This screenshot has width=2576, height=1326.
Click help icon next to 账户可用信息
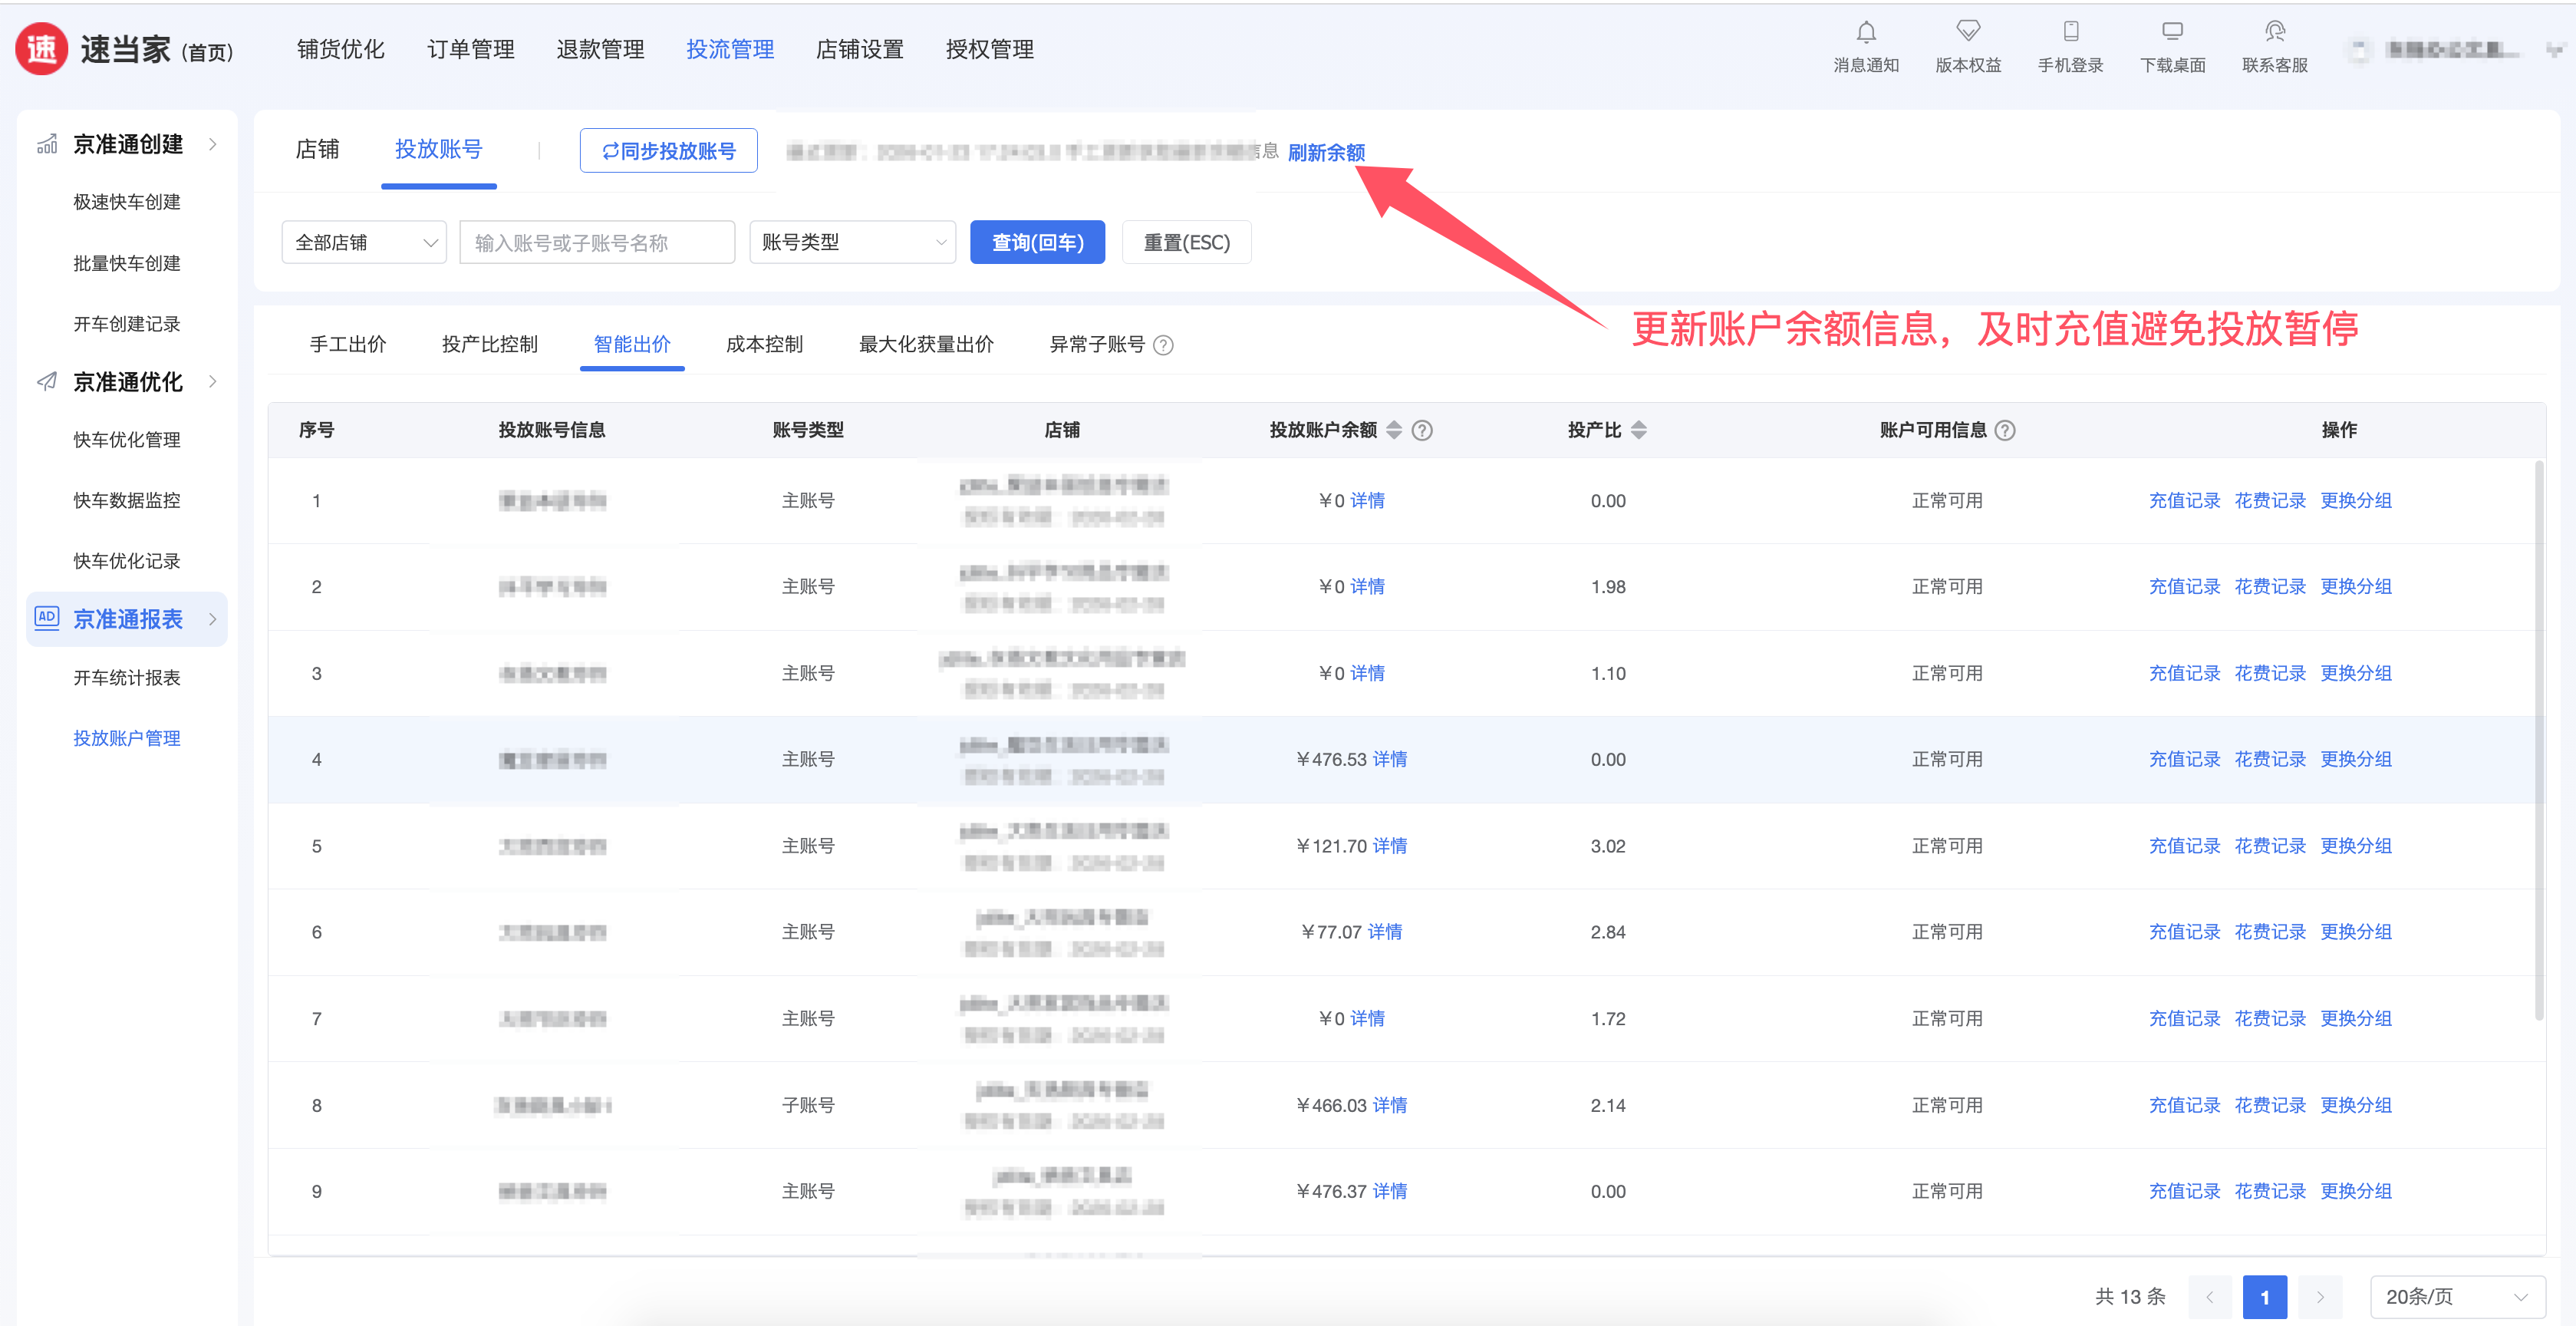pyautogui.click(x=2005, y=430)
